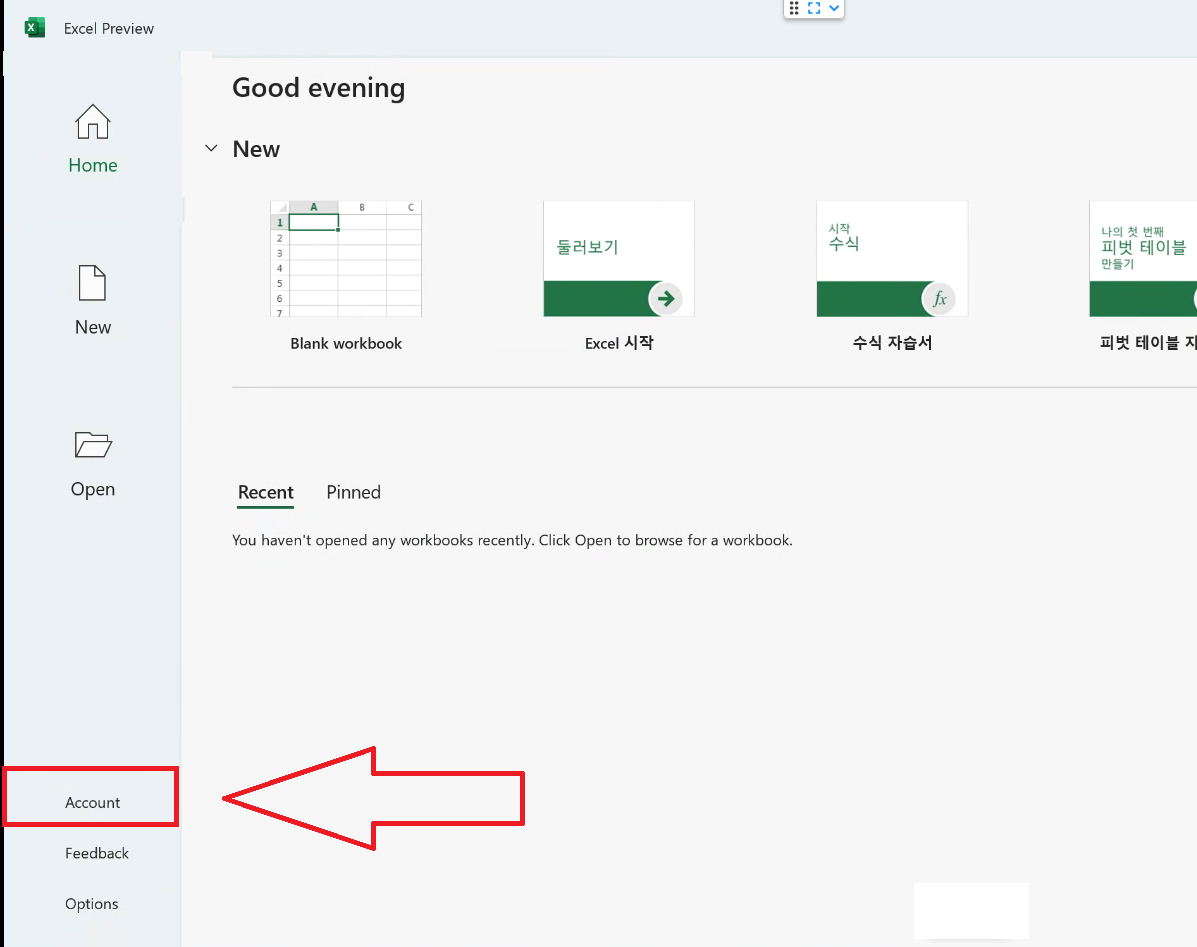Open the Home page via house icon
The height and width of the screenshot is (947, 1197).
(92, 122)
